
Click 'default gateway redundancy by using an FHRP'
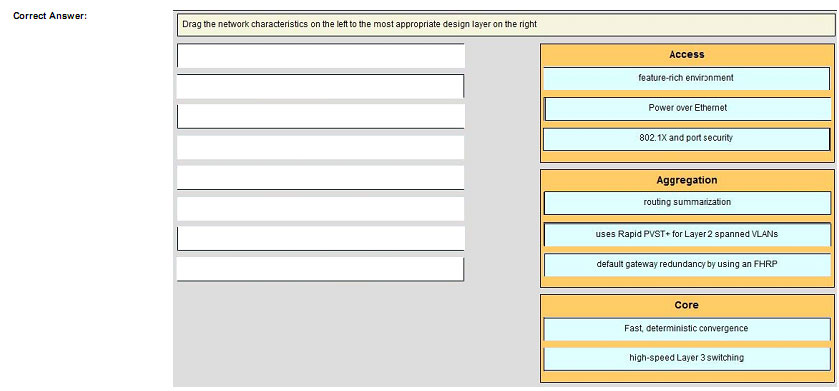(687, 265)
